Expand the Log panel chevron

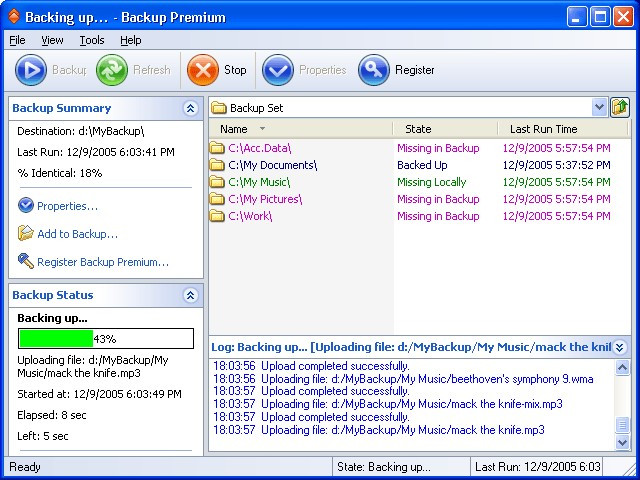(x=620, y=347)
